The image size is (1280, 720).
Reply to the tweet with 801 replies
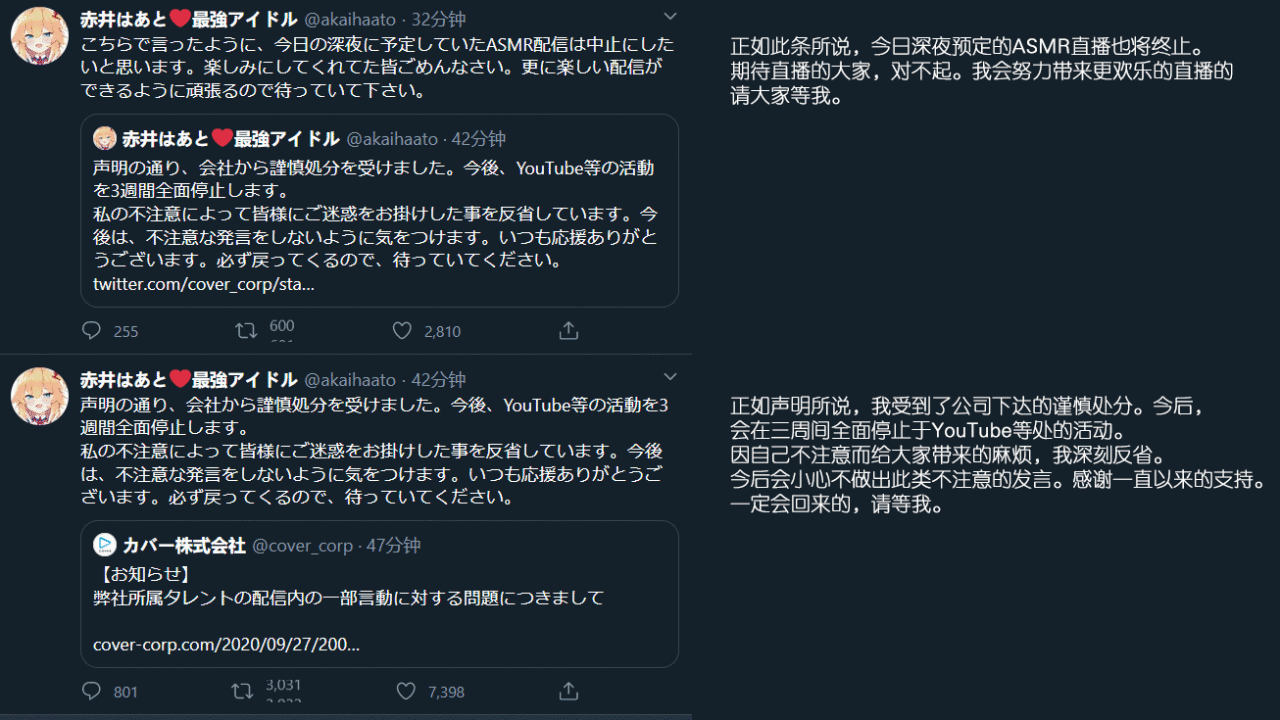click(92, 691)
